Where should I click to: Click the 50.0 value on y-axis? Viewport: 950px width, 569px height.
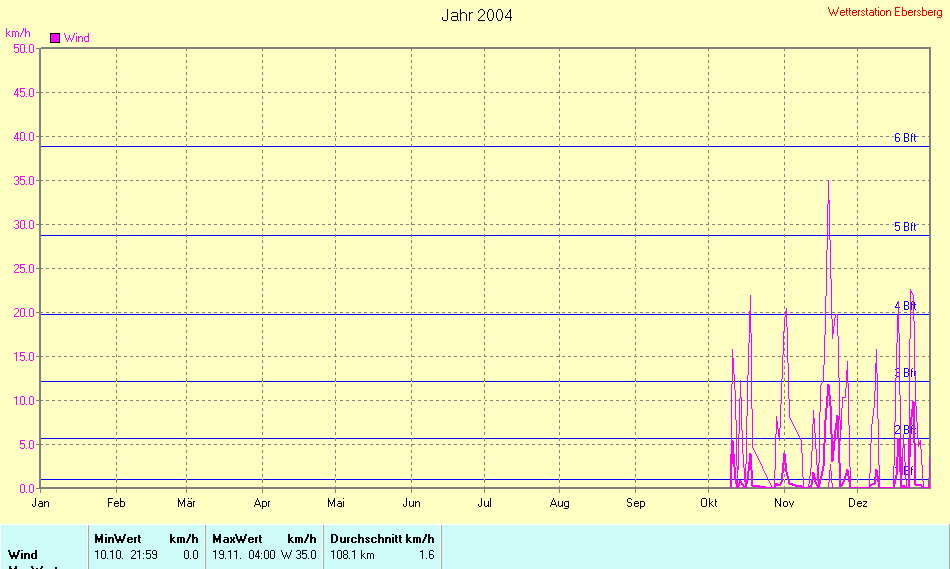coord(20,48)
